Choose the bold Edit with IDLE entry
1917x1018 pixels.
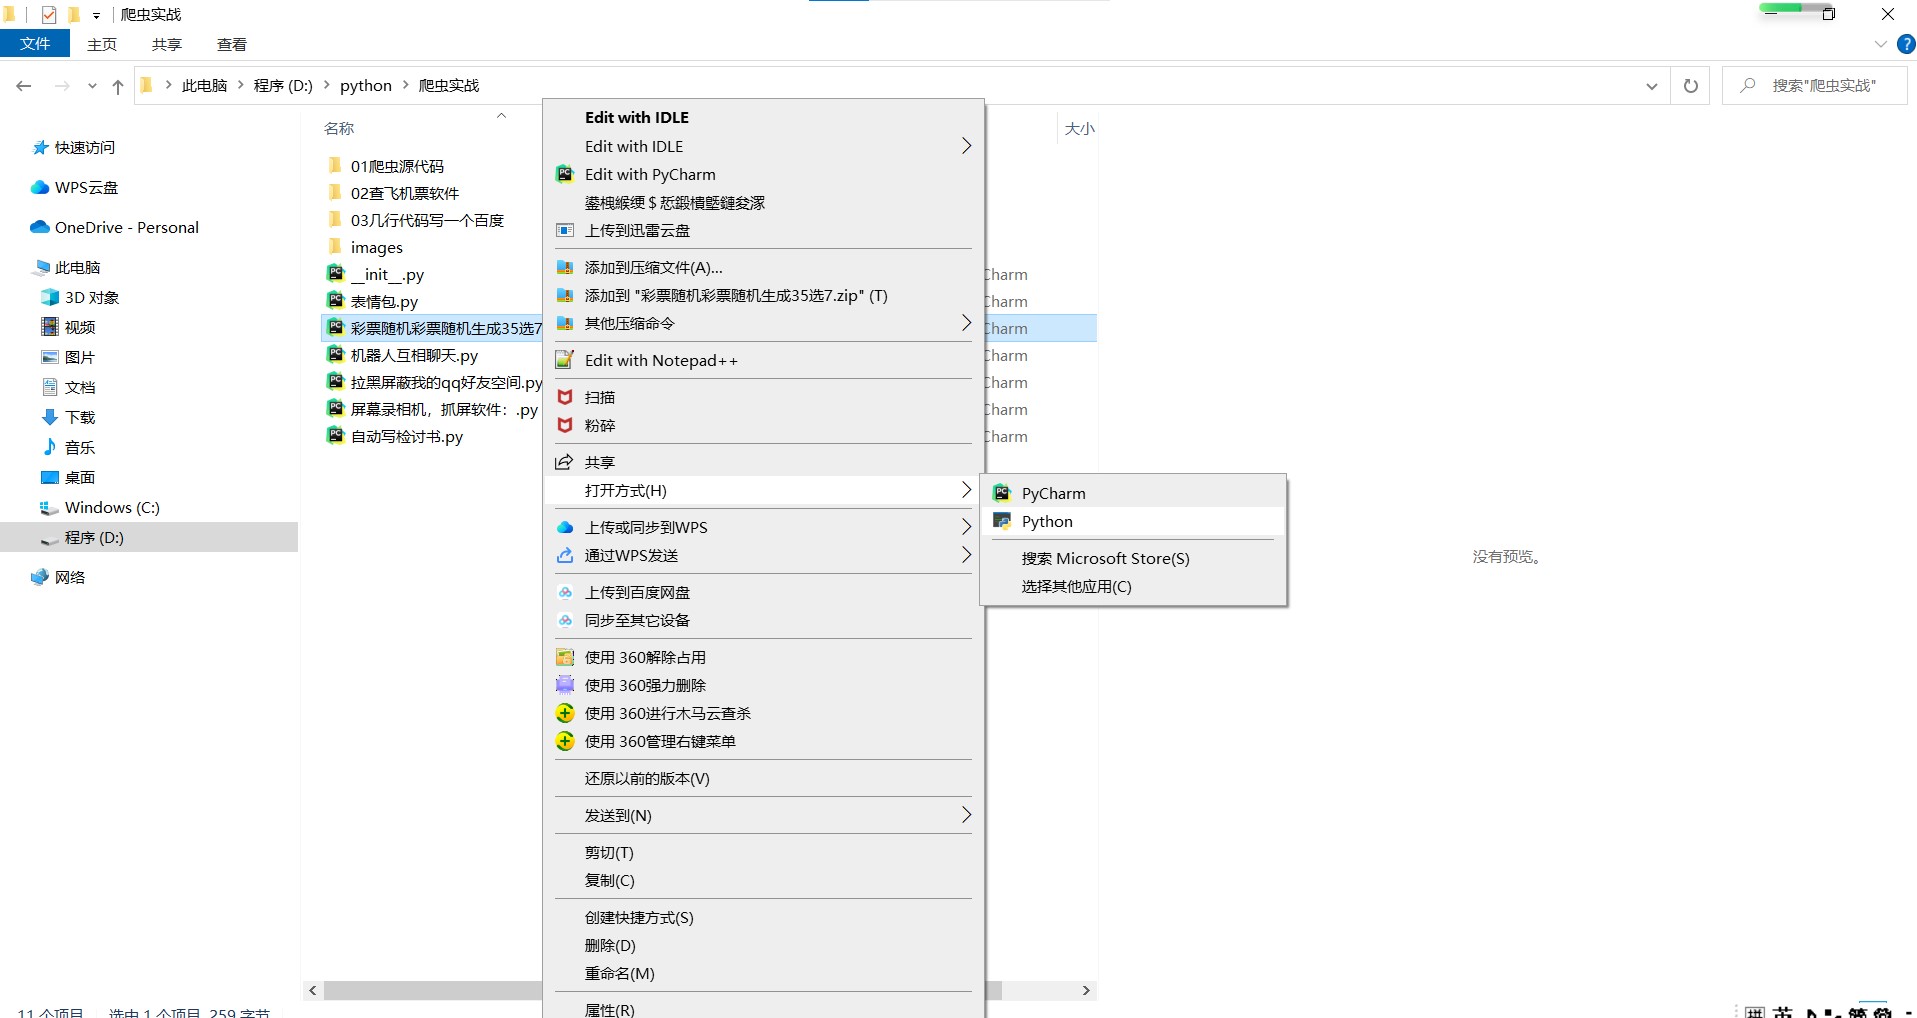636,117
